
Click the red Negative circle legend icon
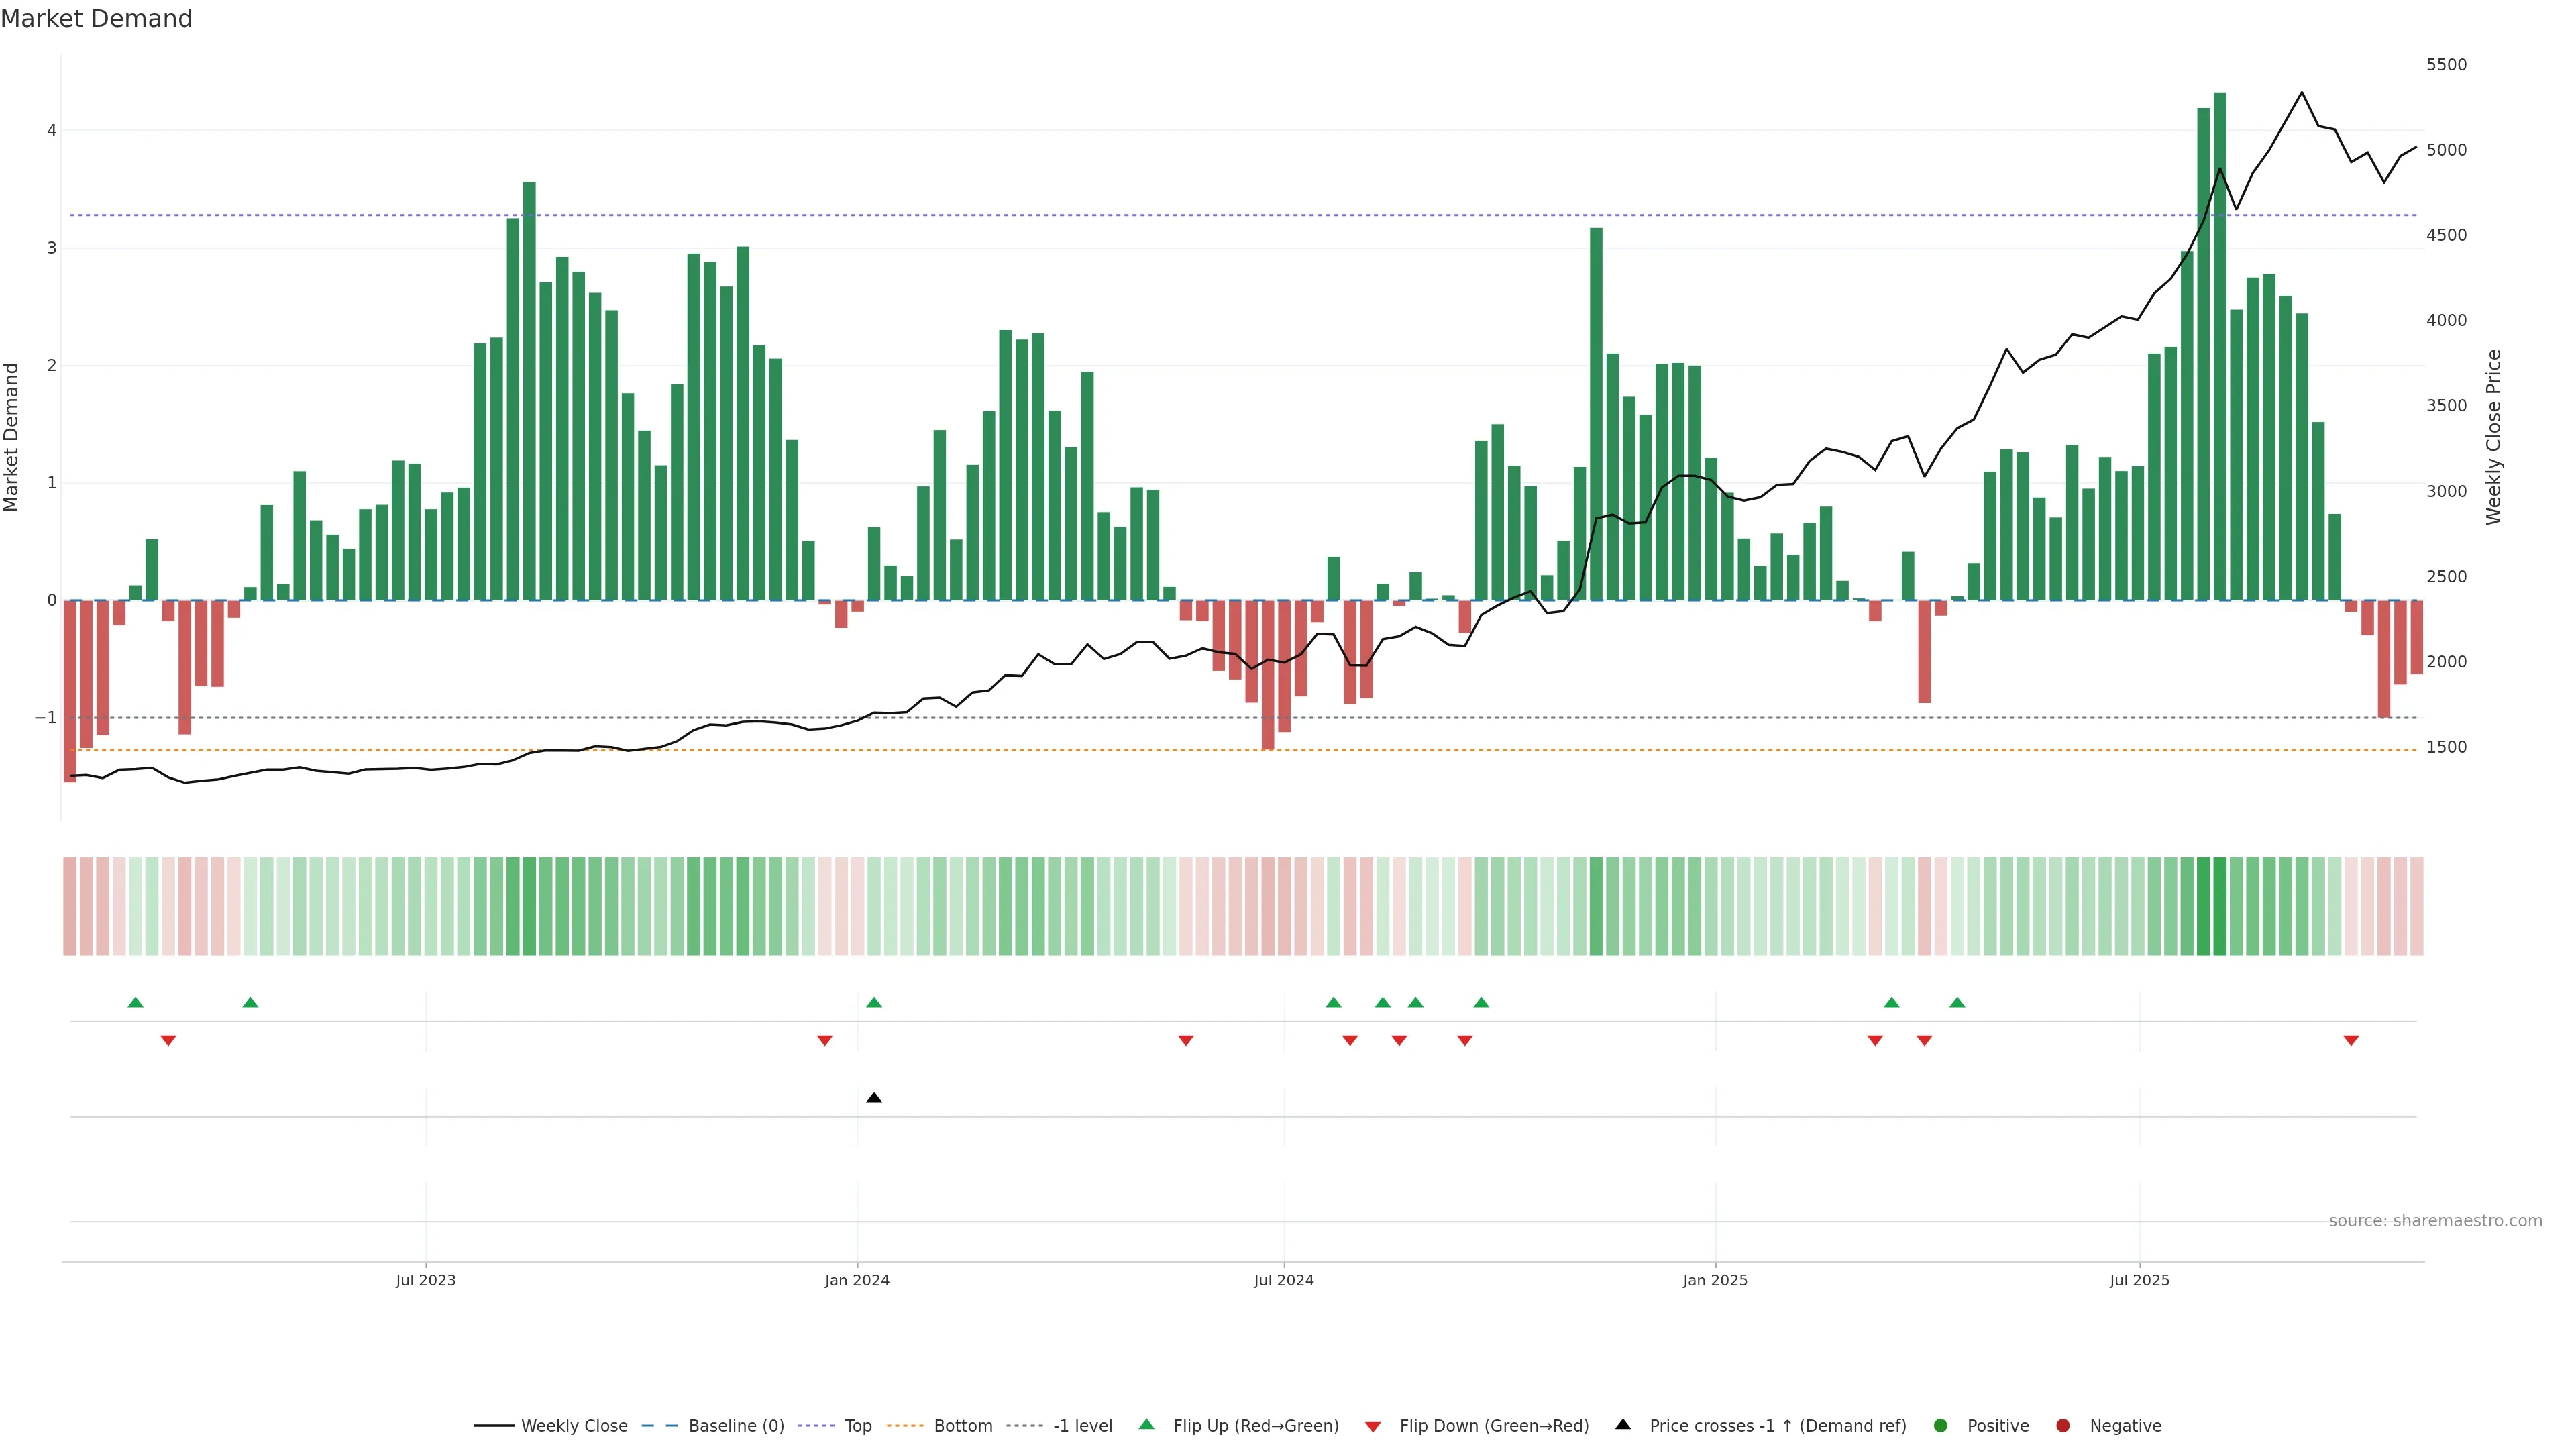tap(2063, 1425)
